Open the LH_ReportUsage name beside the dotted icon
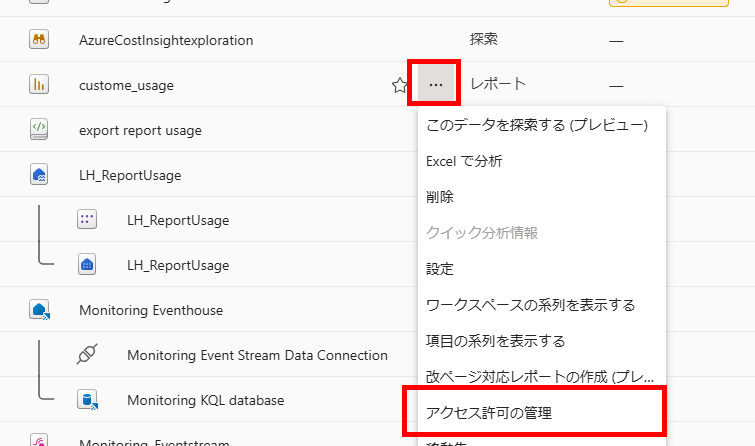Image resolution: width=755 pixels, height=446 pixels. [178, 221]
